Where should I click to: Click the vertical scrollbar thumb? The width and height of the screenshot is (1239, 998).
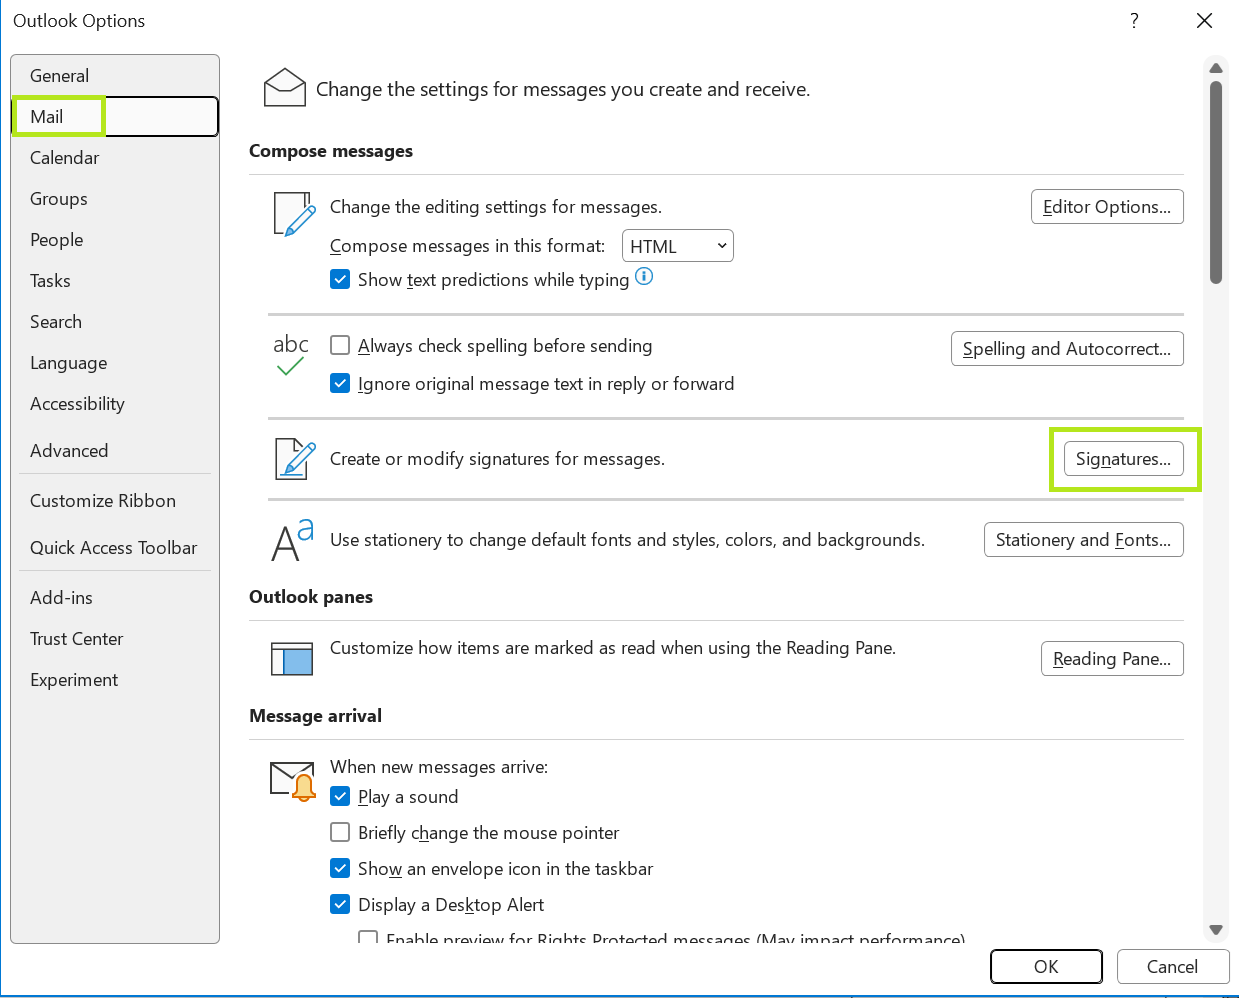[1216, 183]
